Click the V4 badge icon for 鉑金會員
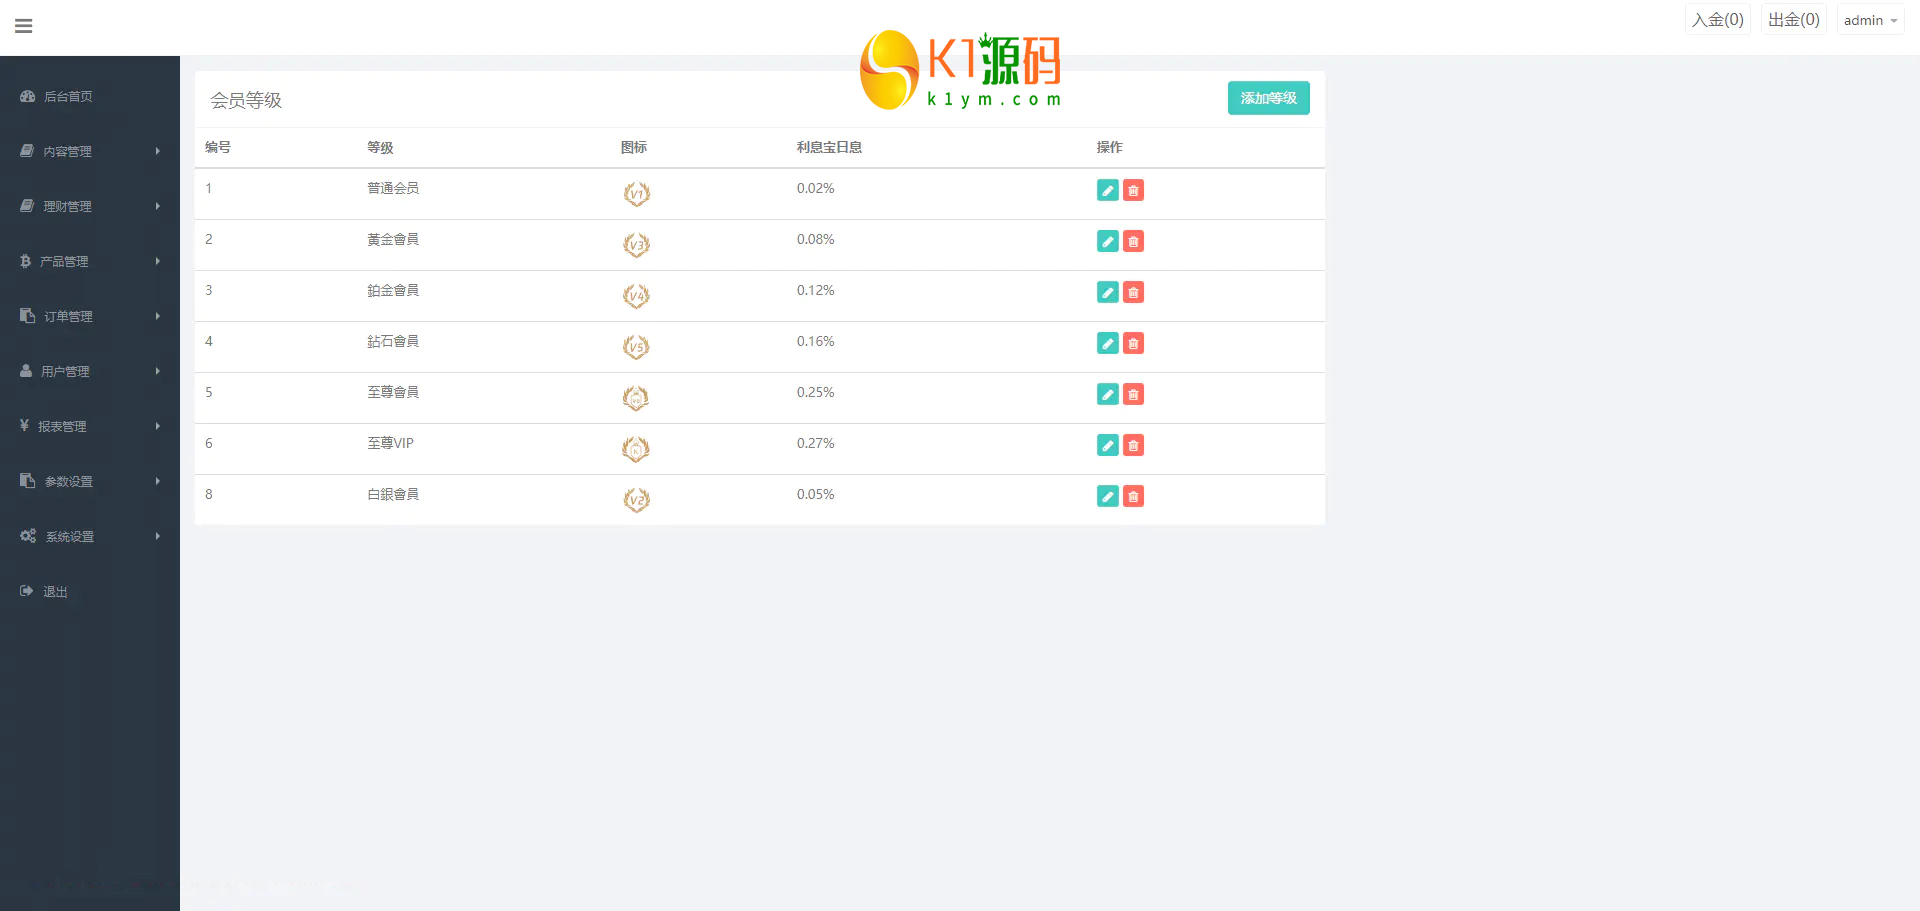This screenshot has width=1920, height=911. pyautogui.click(x=636, y=296)
